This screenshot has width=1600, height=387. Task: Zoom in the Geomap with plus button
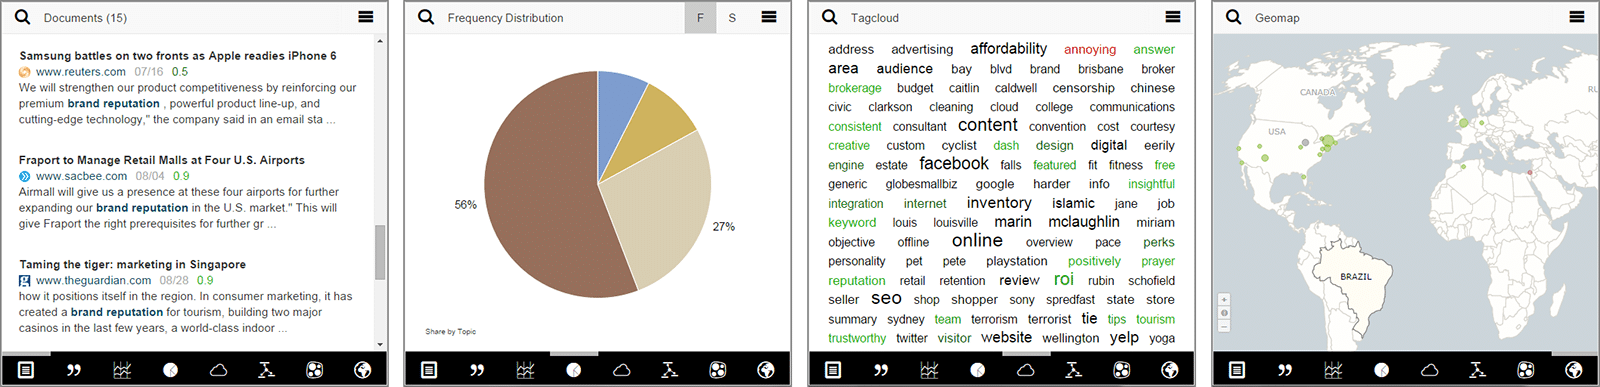point(1224,300)
